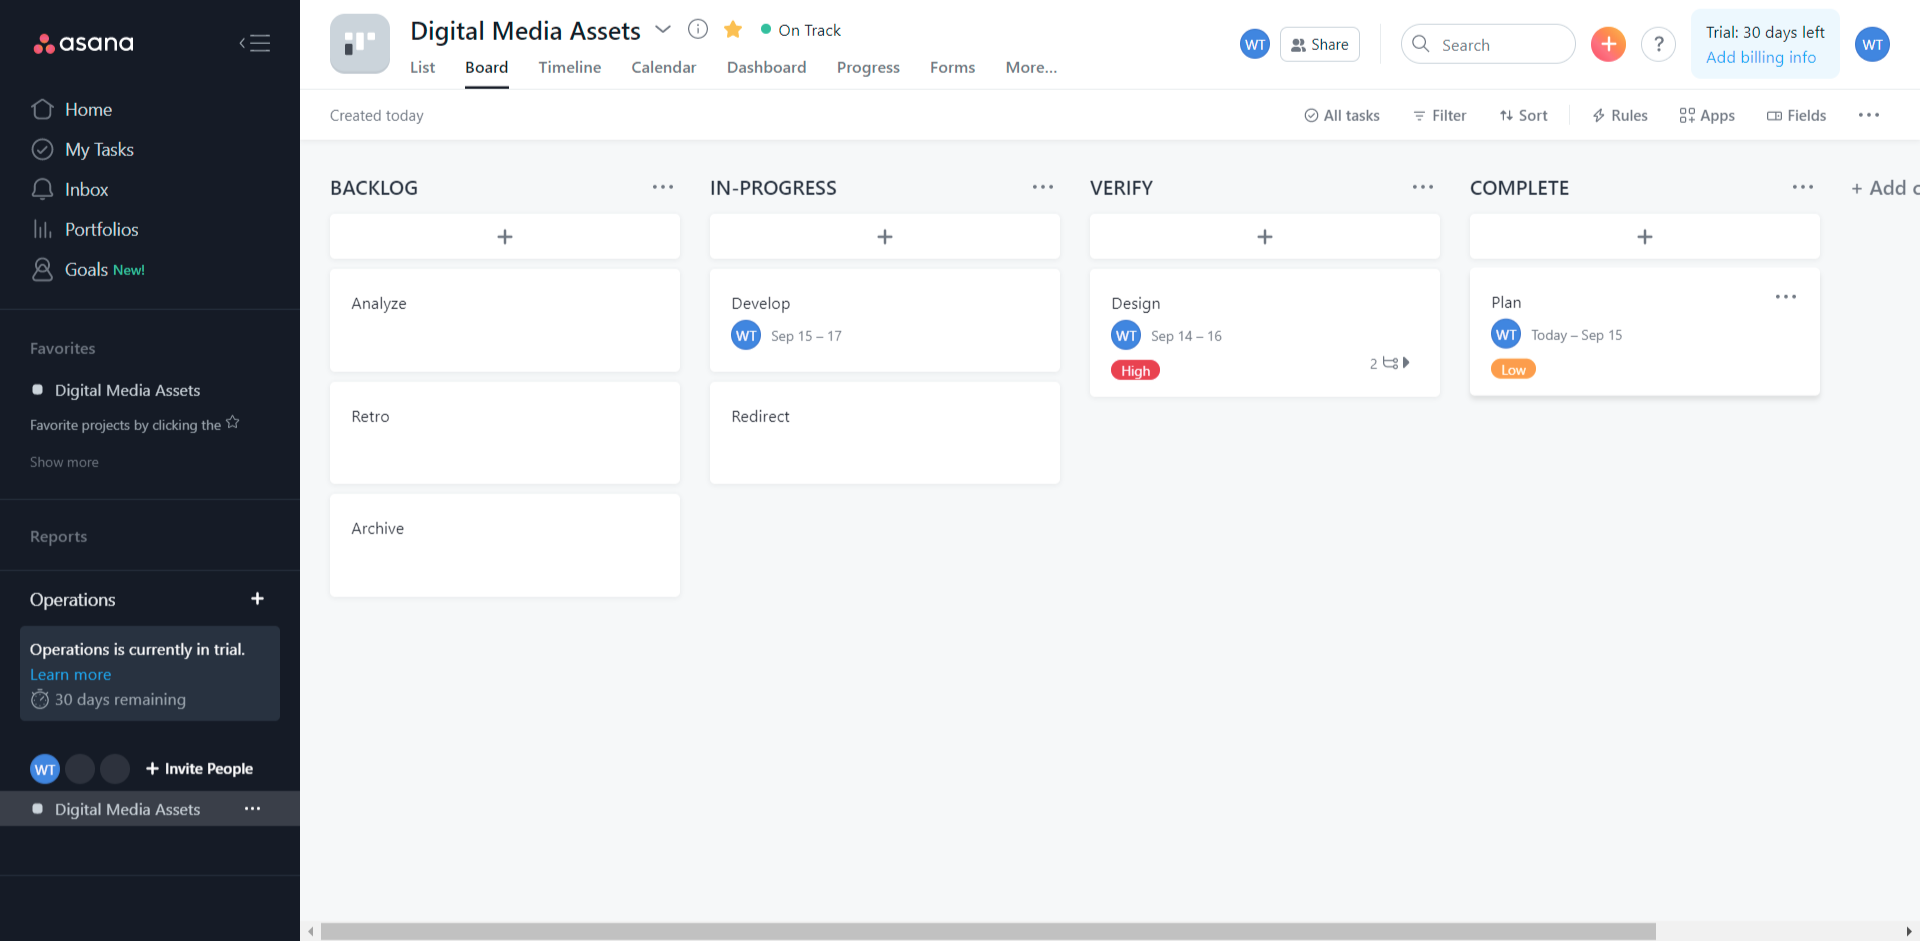Click the horizontal scrollbar at bottom
This screenshot has height=941, width=1920.
click(x=988, y=931)
